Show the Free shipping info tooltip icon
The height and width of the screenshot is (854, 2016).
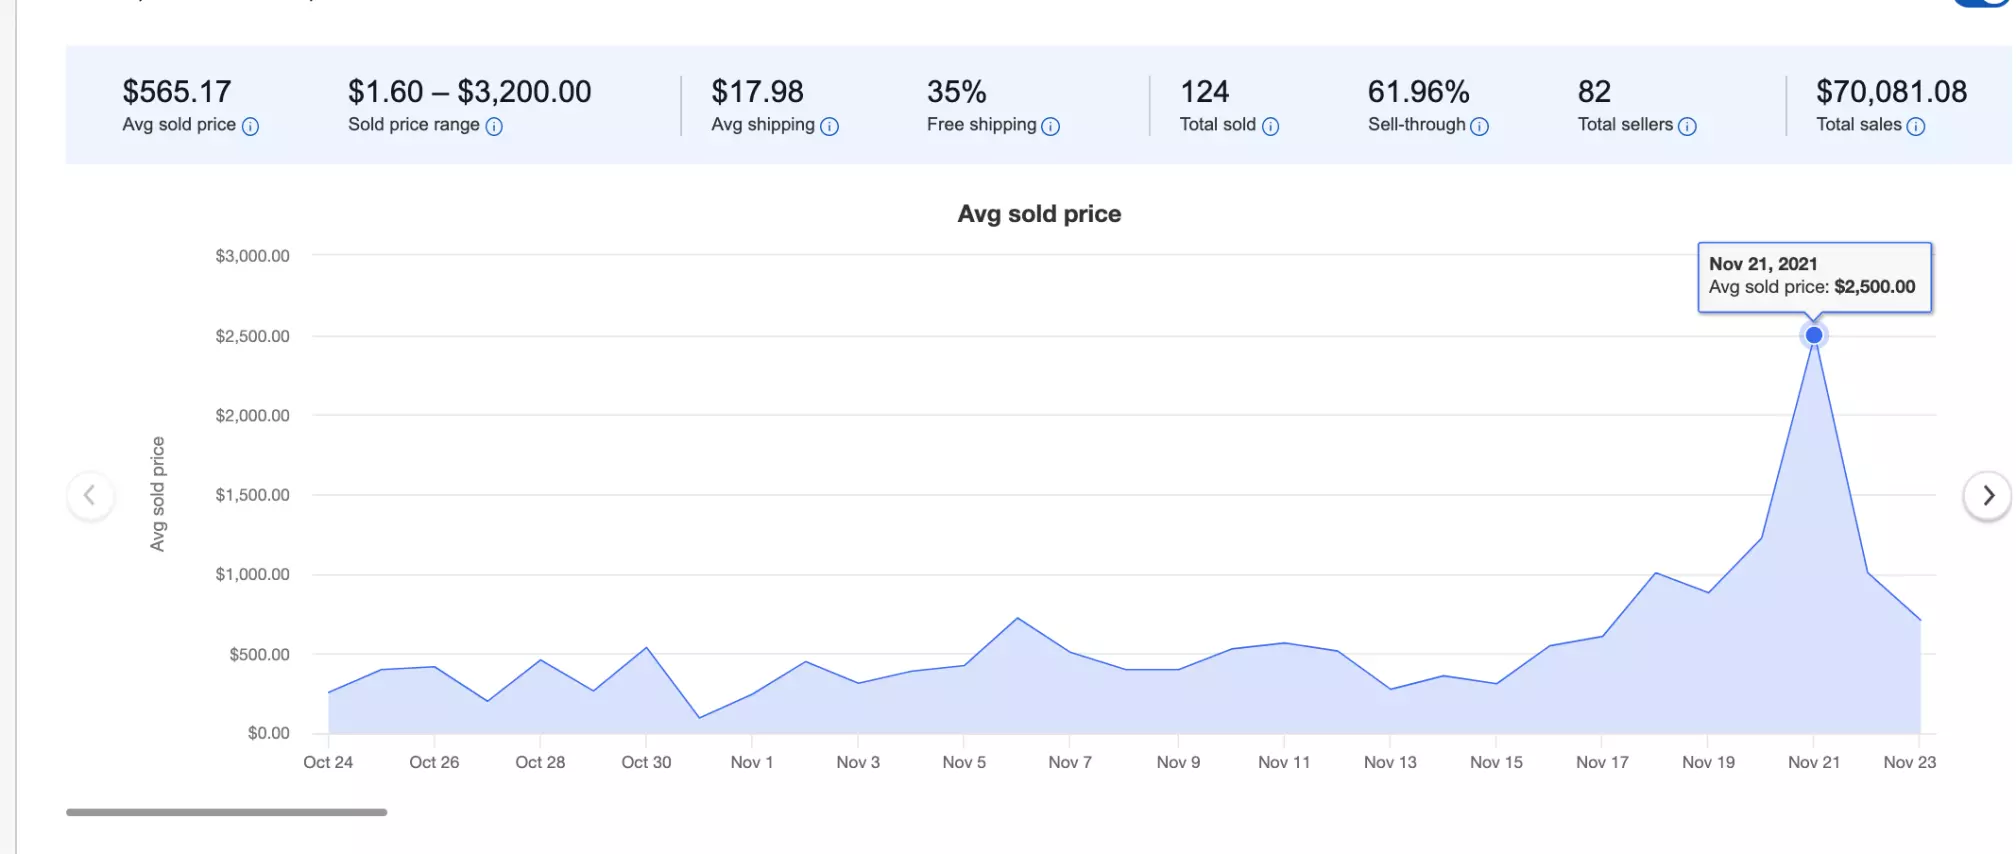coord(1050,126)
